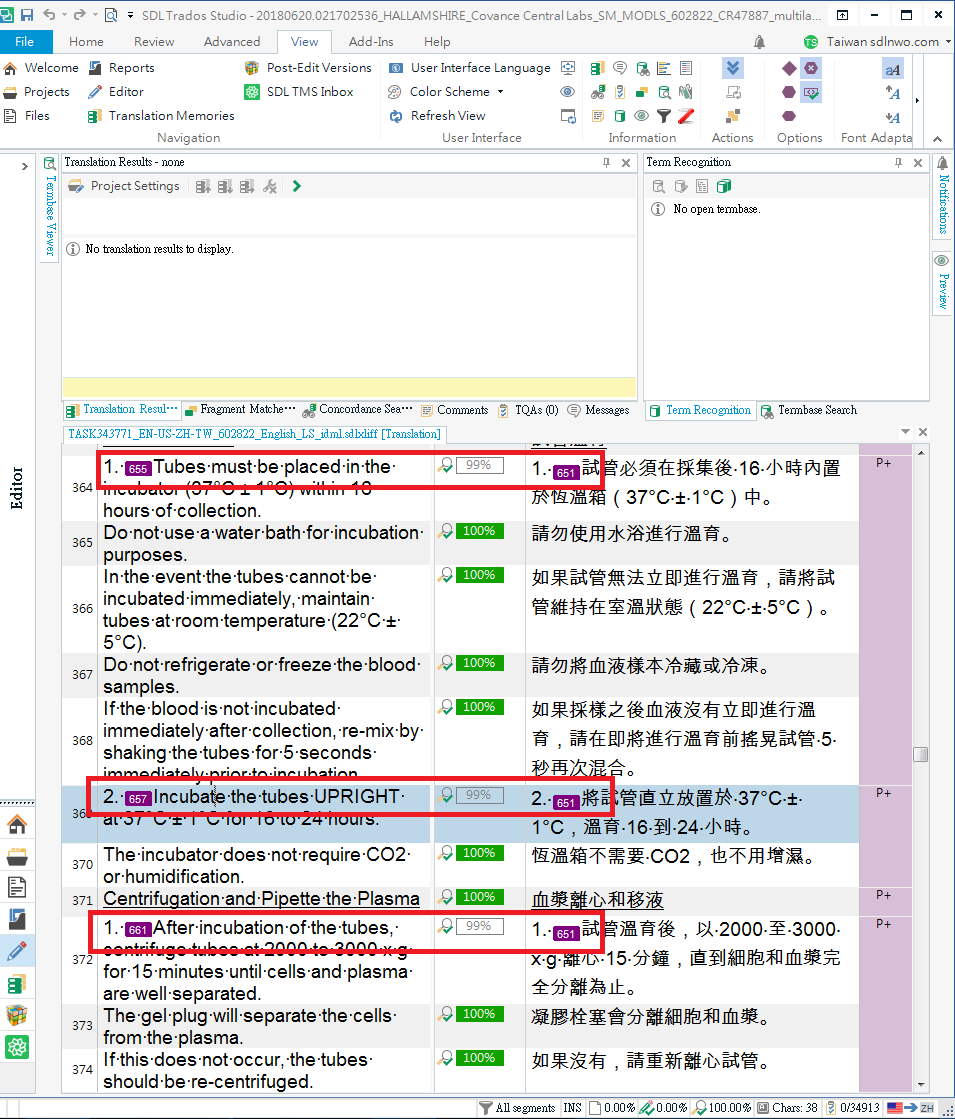
Task: Click the increase font size icon
Action: click(892, 93)
